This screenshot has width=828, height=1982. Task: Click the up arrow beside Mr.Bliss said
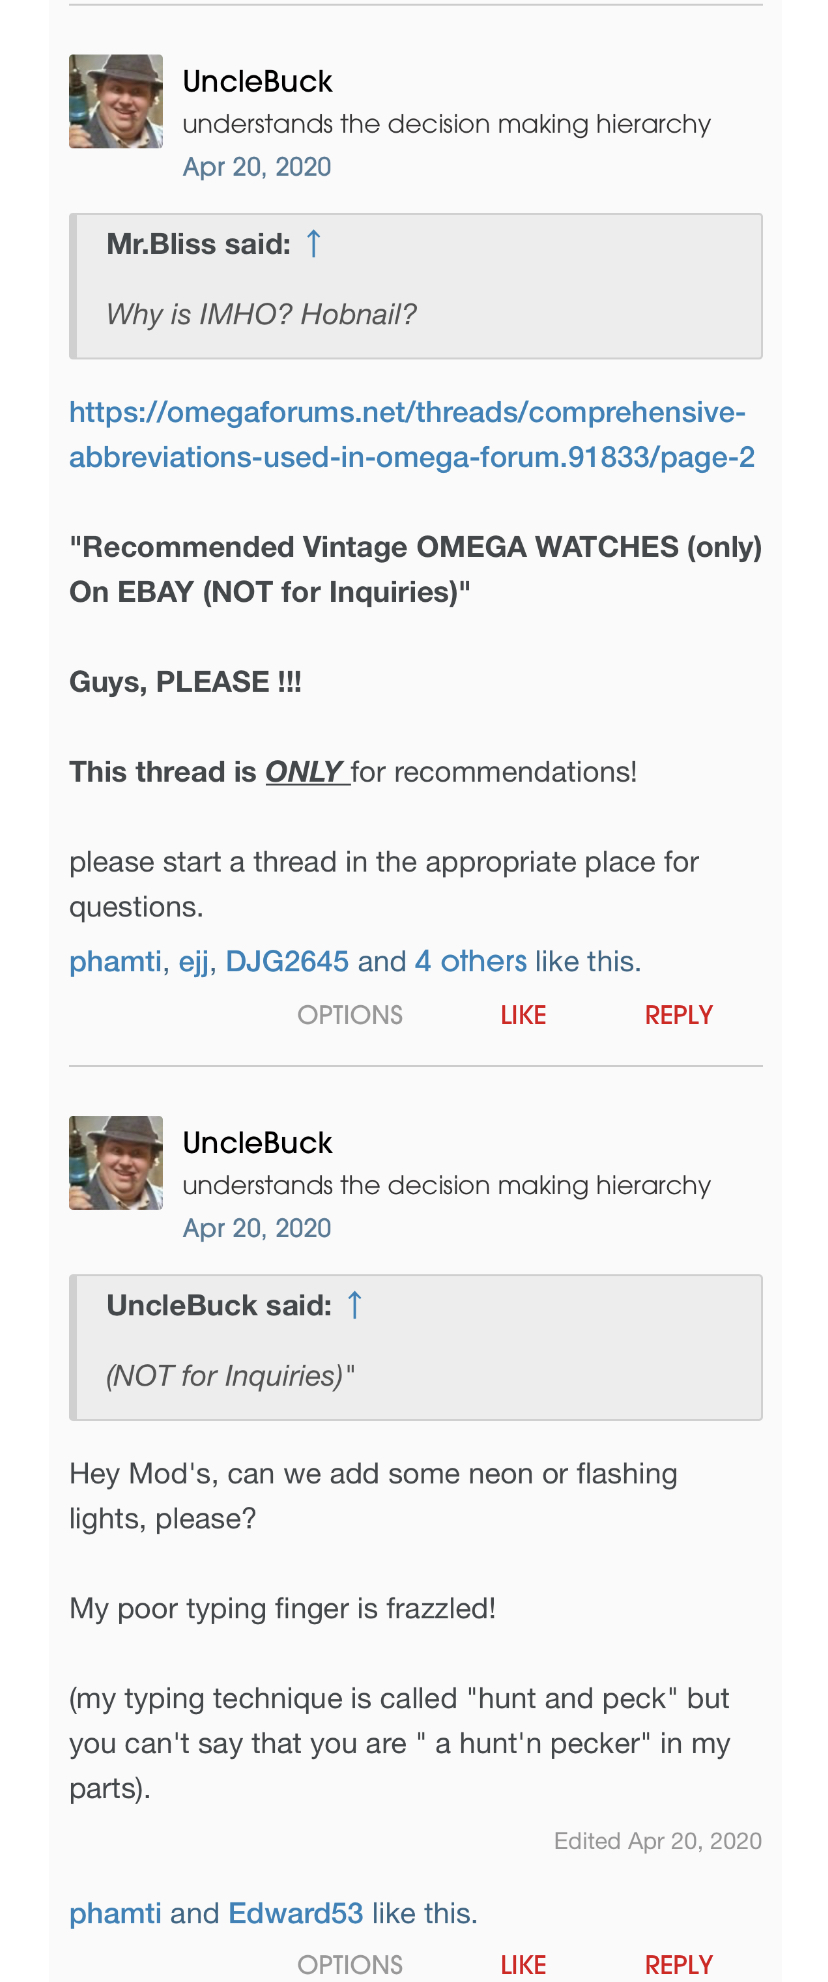point(313,244)
